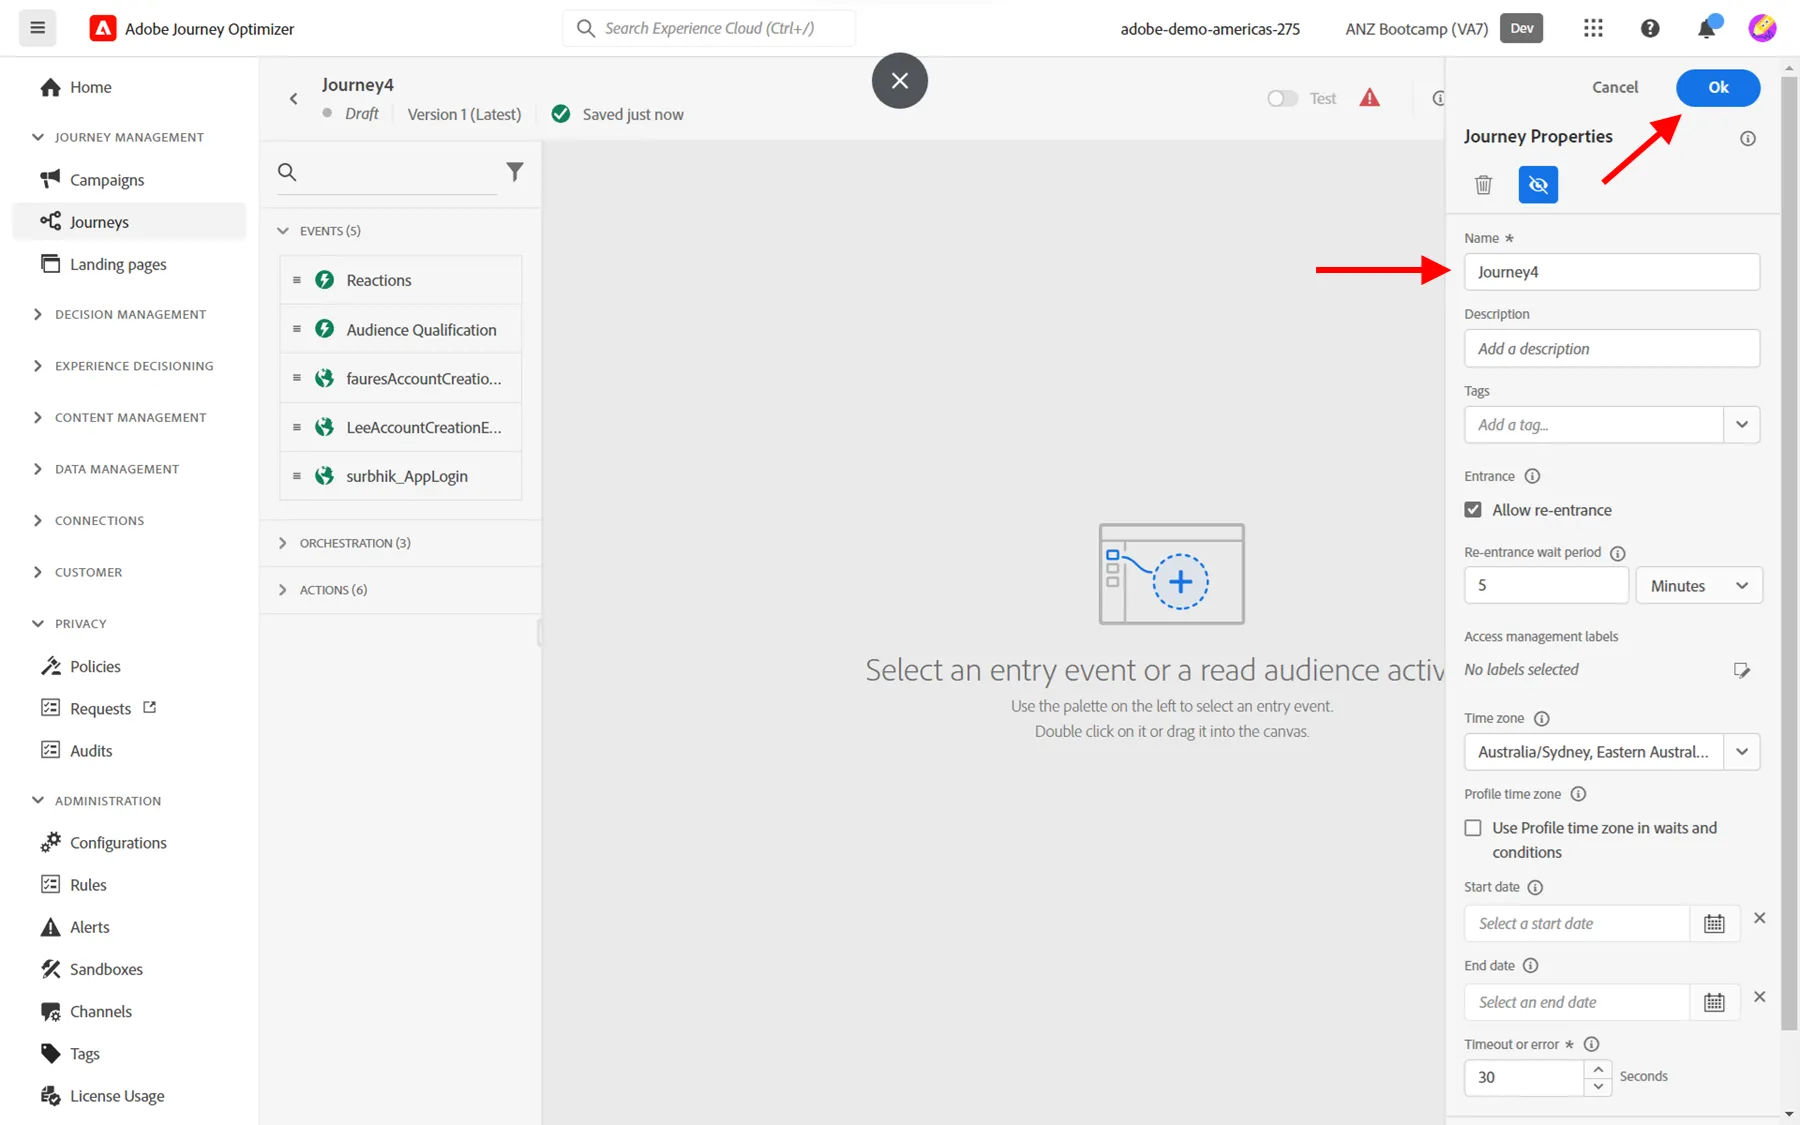Open the Start date calendar picker

(1714, 924)
